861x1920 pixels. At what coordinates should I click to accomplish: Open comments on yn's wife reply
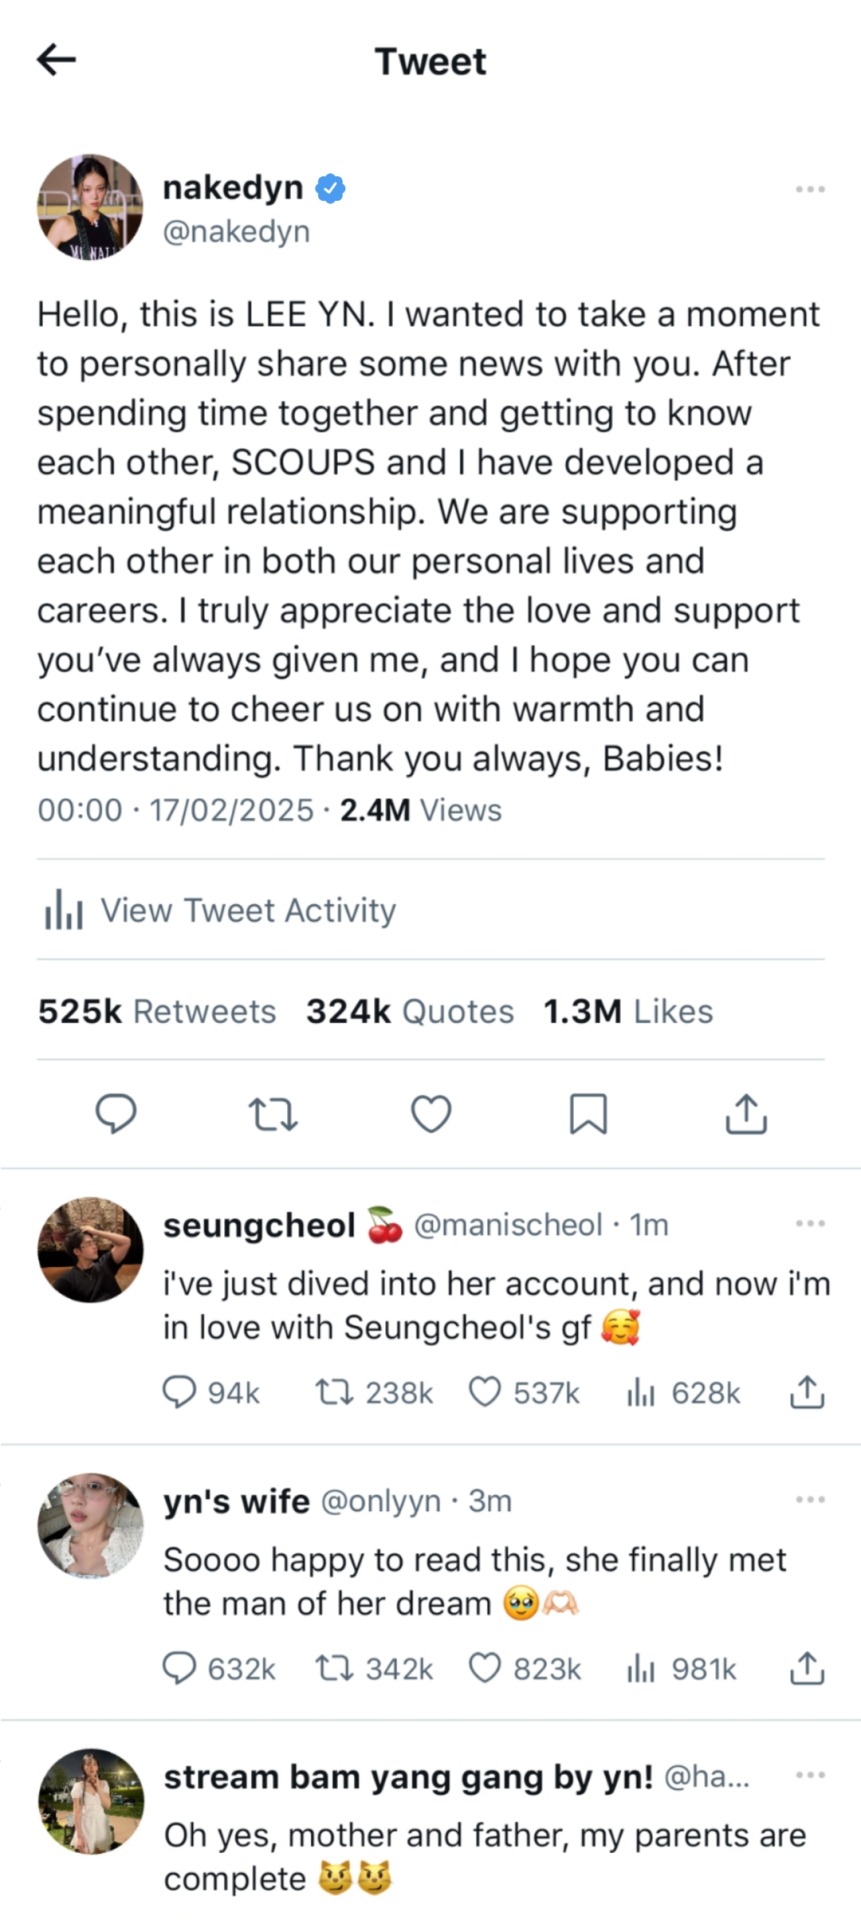pyautogui.click(x=179, y=1668)
